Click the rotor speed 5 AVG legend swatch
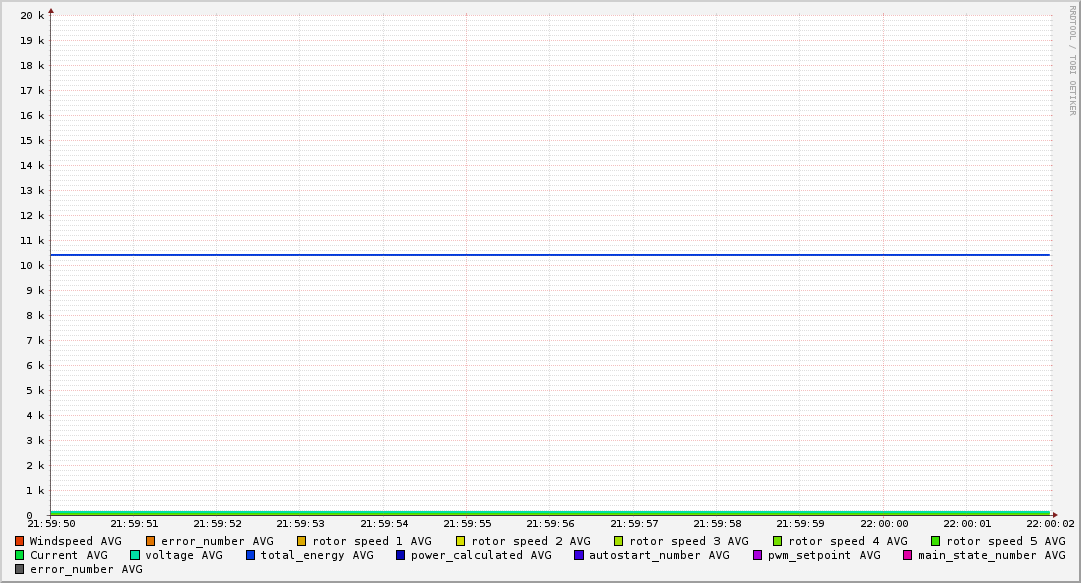1081x583 pixels. (x=936, y=541)
